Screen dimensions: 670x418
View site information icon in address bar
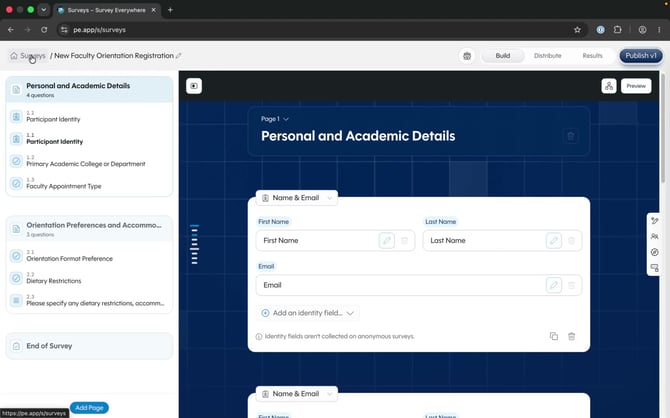click(x=64, y=30)
